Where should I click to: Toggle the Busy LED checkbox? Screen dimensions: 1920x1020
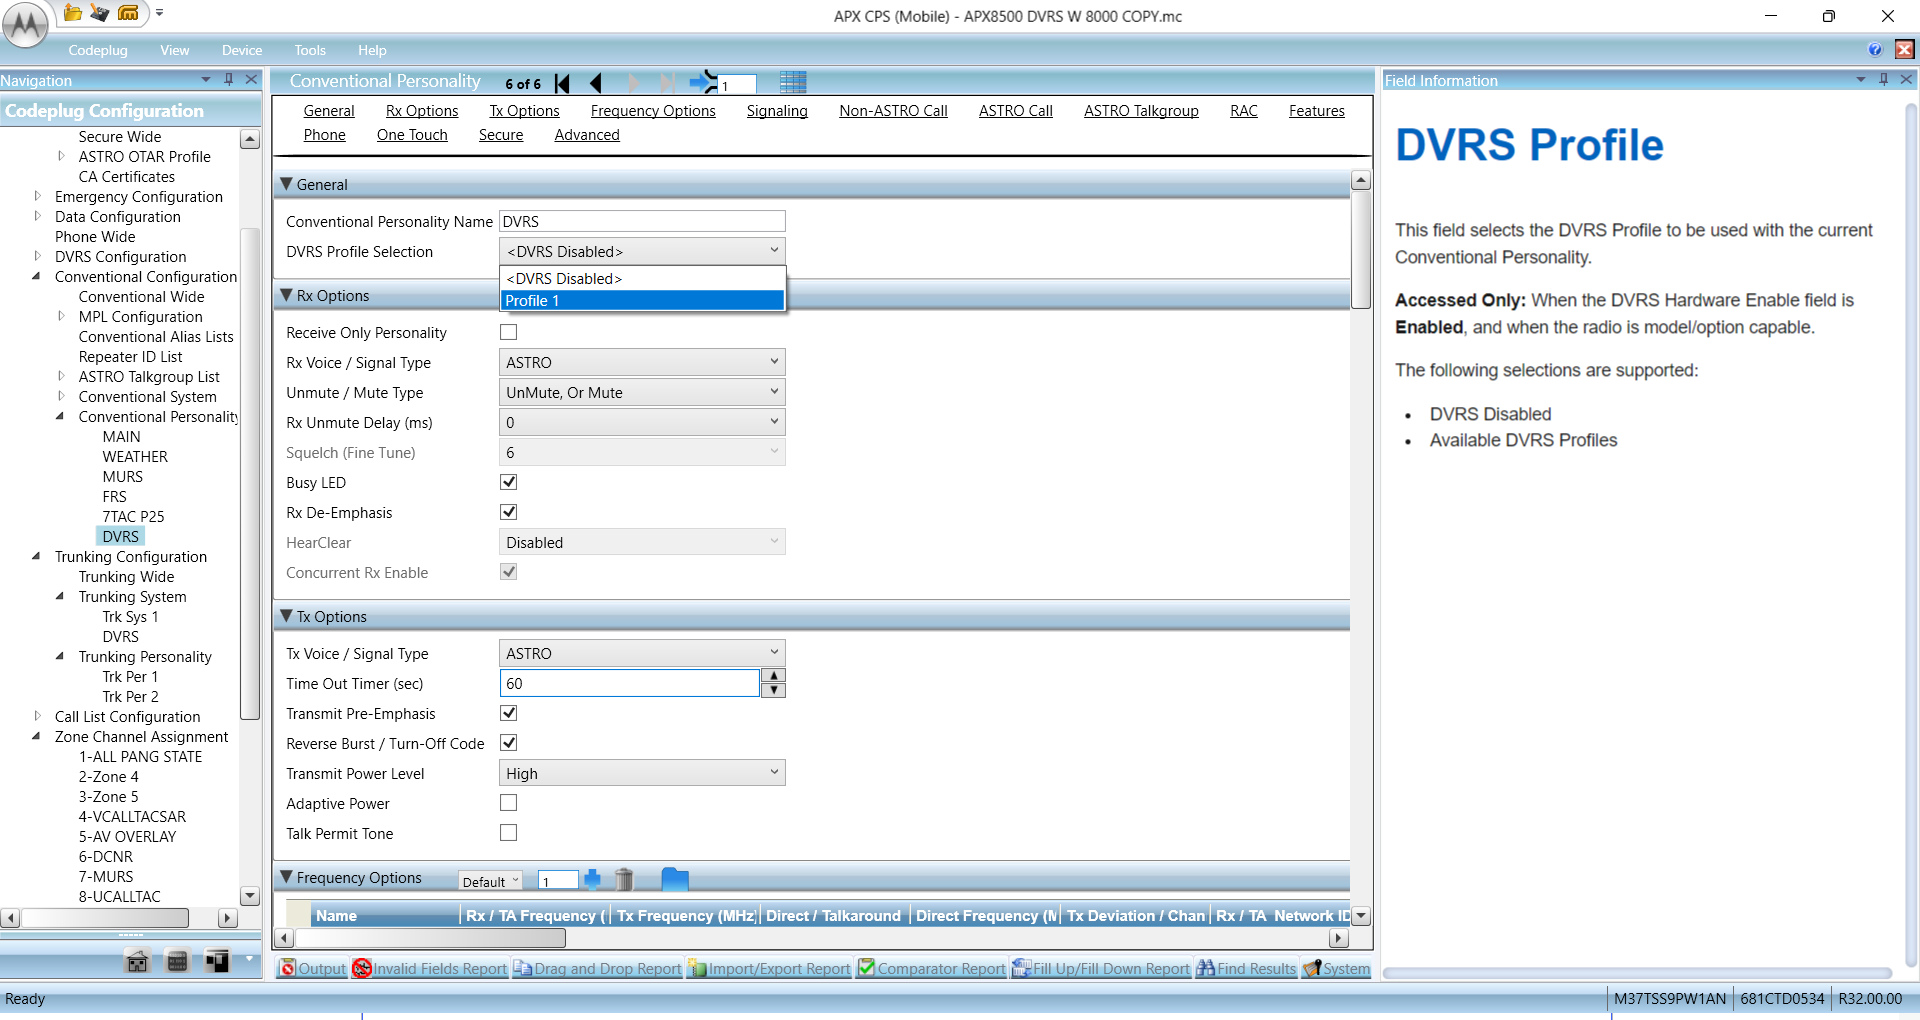(x=509, y=482)
